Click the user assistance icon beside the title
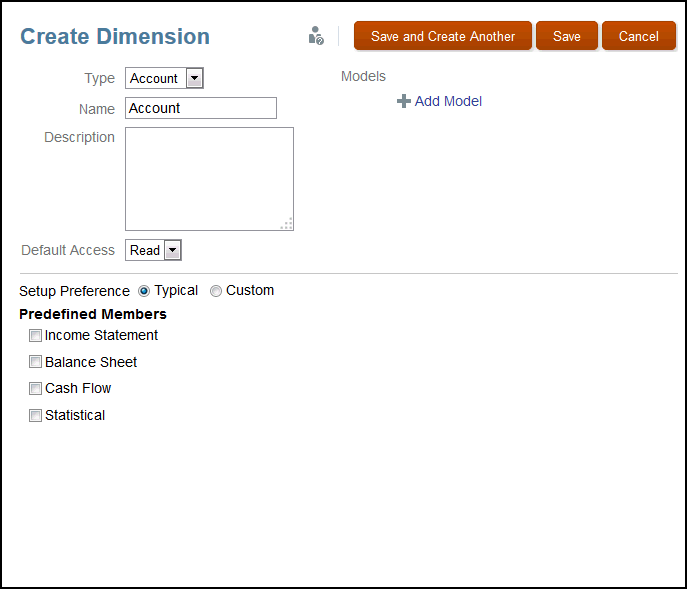 pos(316,35)
